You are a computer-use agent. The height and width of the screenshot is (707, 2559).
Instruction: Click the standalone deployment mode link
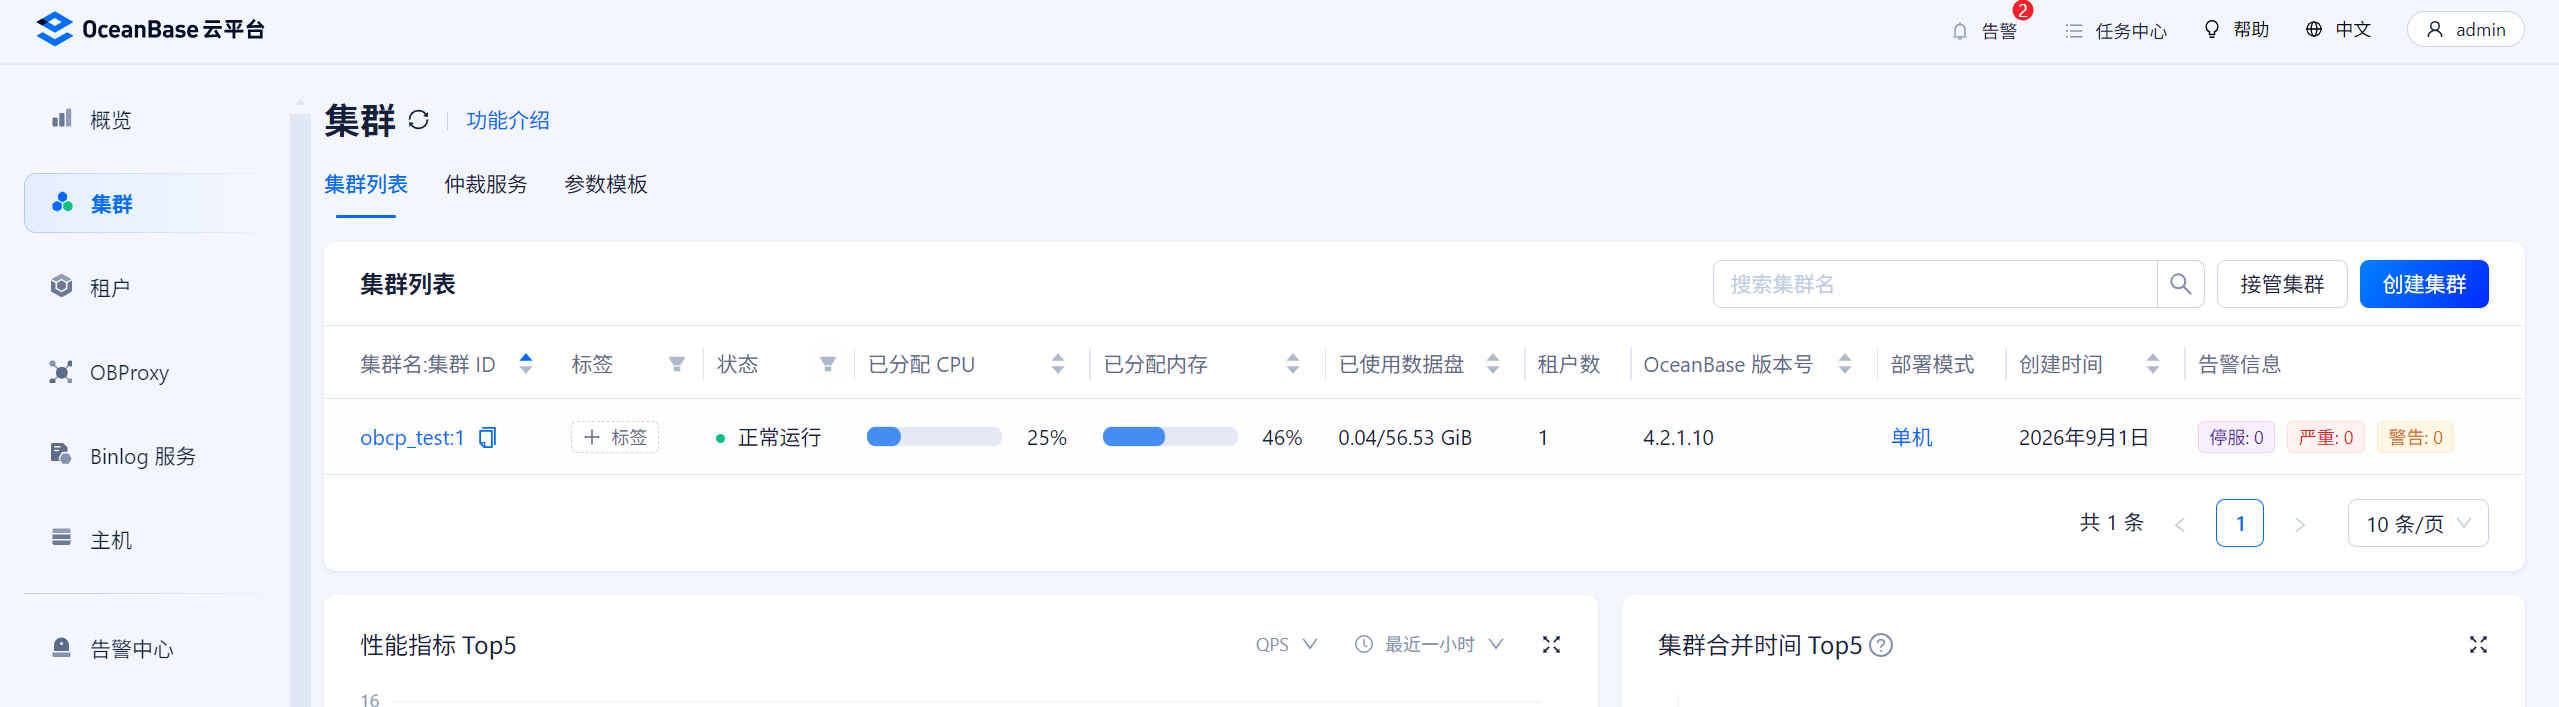tap(1911, 437)
